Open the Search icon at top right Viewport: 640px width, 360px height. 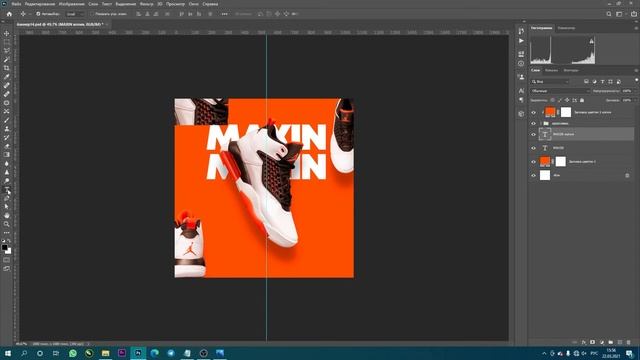click(x=609, y=14)
